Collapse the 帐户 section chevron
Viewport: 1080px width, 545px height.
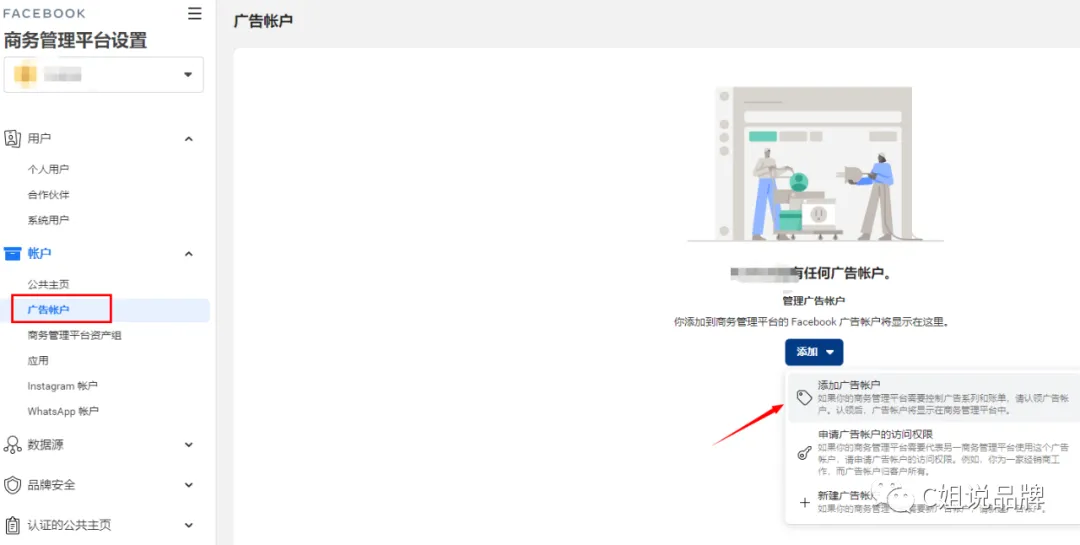pyautogui.click(x=189, y=254)
